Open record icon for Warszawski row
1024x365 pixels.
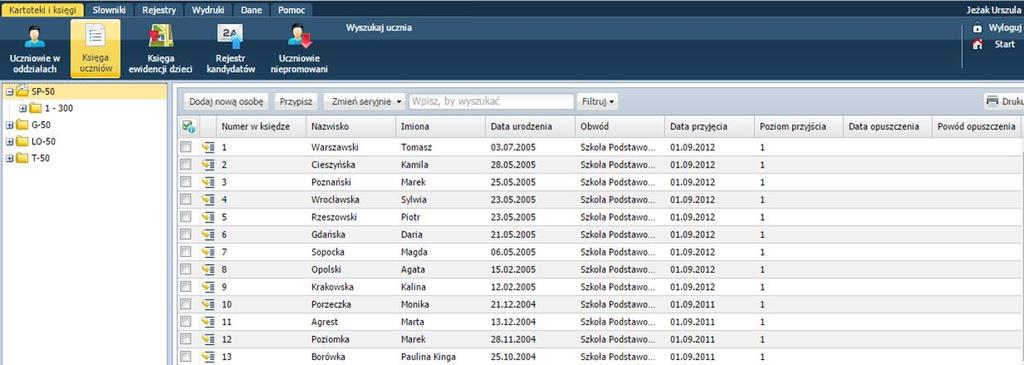click(x=208, y=148)
